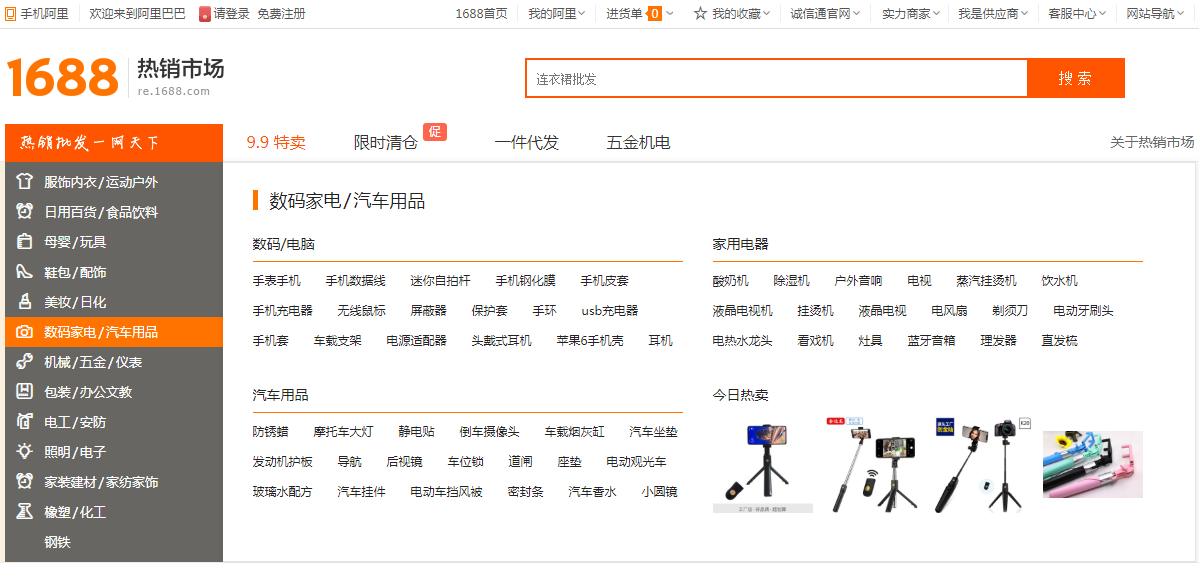Click the 手表手机 link
1199x563 pixels.
[x=277, y=281]
